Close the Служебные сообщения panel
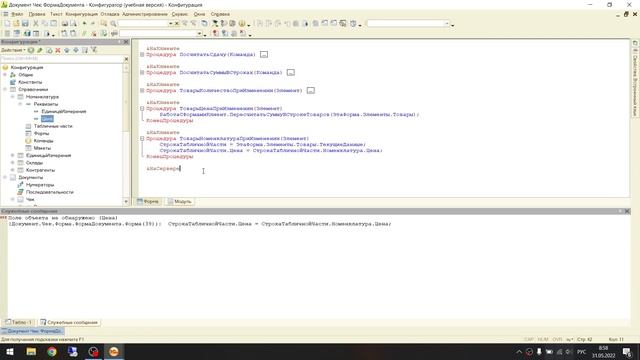 pyautogui.click(x=627, y=211)
